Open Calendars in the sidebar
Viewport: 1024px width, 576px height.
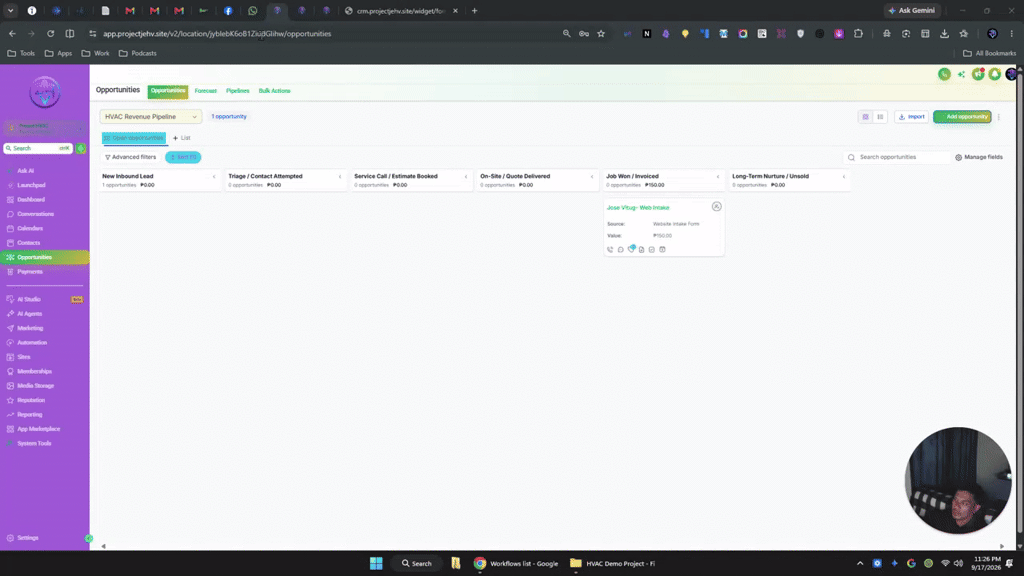pyautogui.click(x=29, y=228)
